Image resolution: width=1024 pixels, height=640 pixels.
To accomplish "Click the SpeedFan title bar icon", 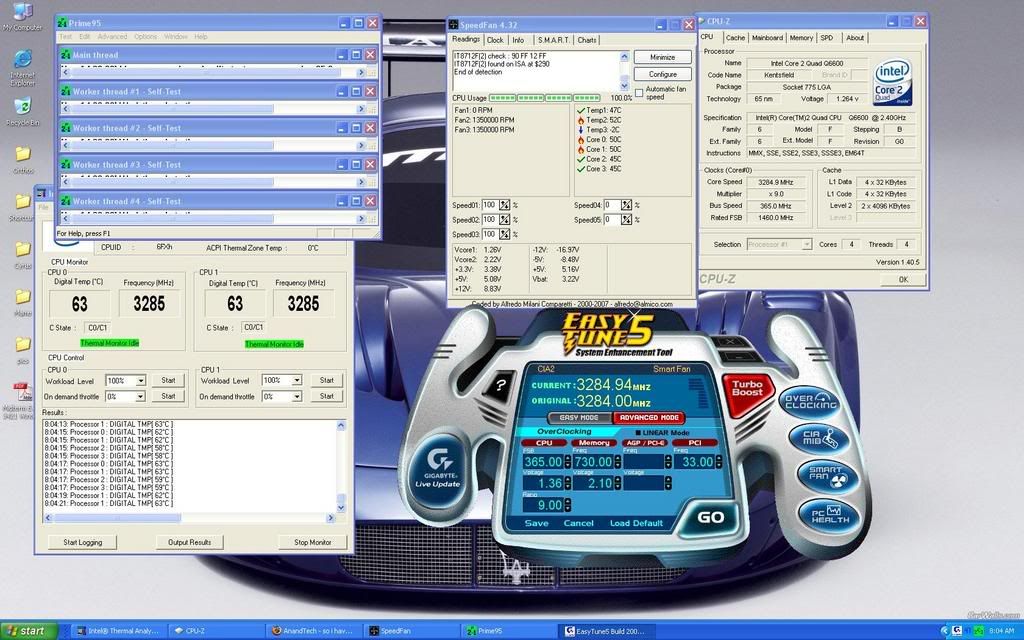I will (x=453, y=25).
